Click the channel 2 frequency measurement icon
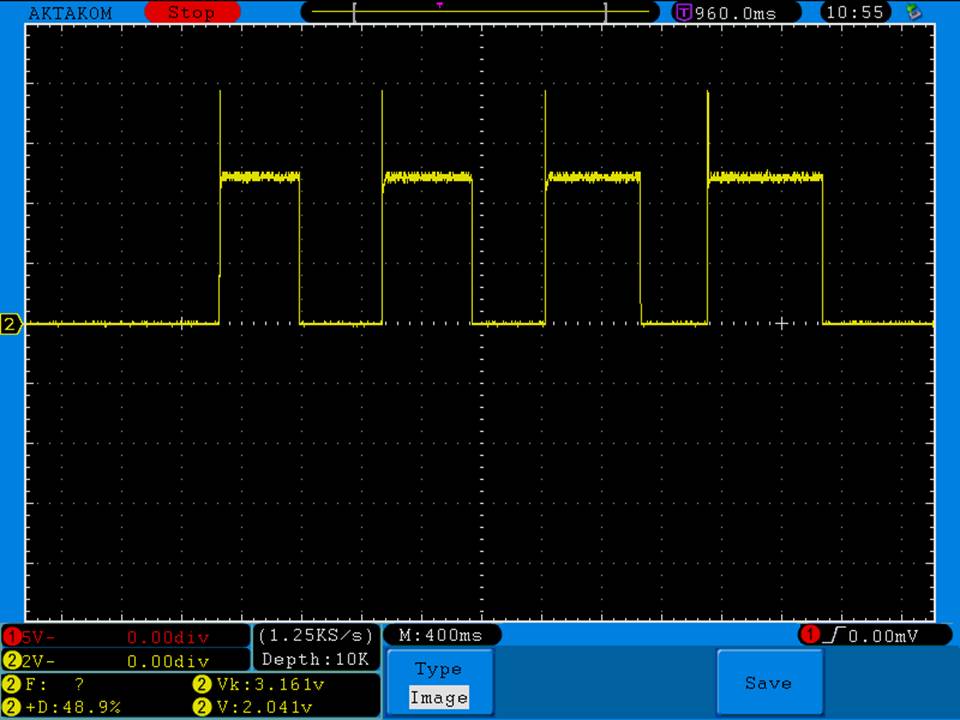This screenshot has height=720, width=960. 12,685
